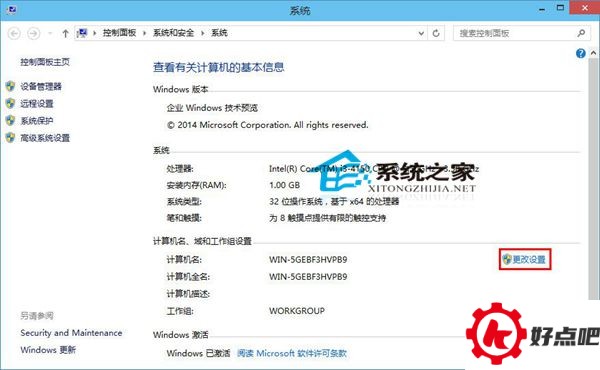Click the WORKGROUP value
This screenshot has width=600, height=370.
pyautogui.click(x=297, y=311)
